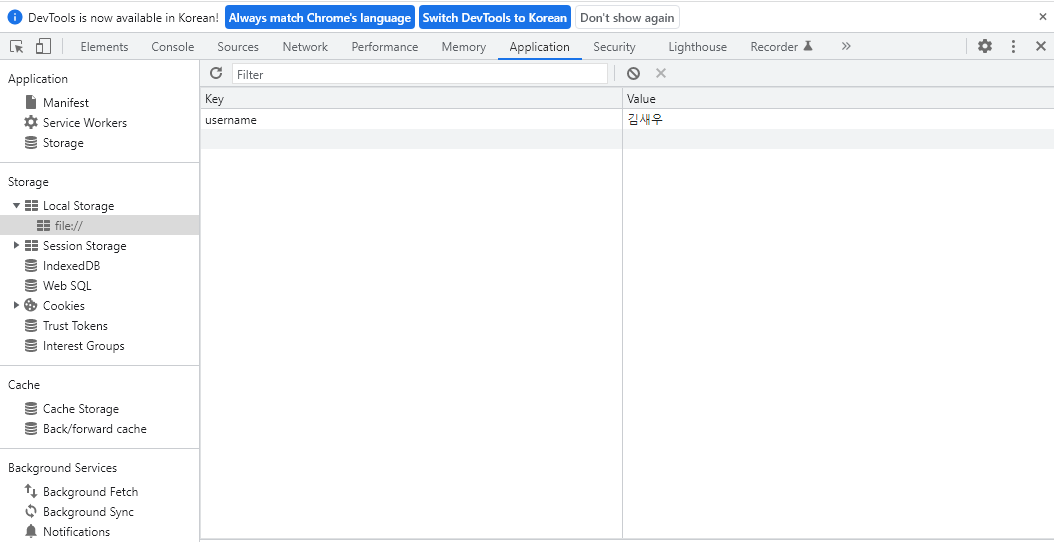The image size is (1054, 542).
Task: Select the file:// label under Local Storage
Action: point(69,226)
